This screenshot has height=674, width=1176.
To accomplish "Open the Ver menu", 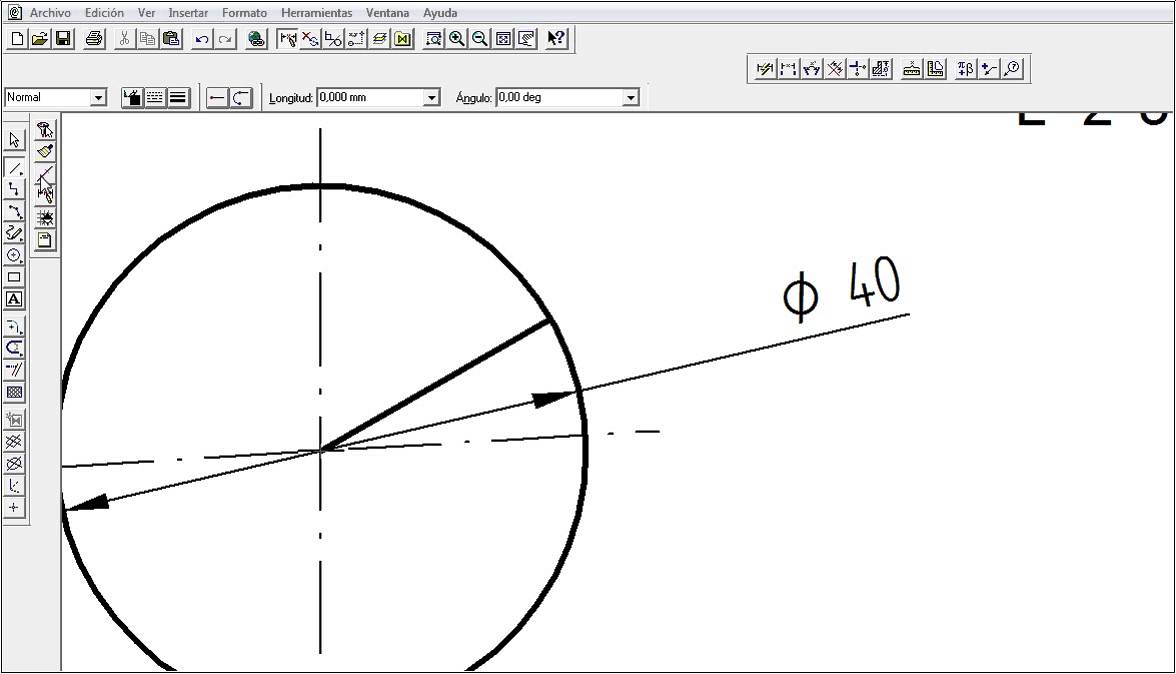I will click(146, 13).
